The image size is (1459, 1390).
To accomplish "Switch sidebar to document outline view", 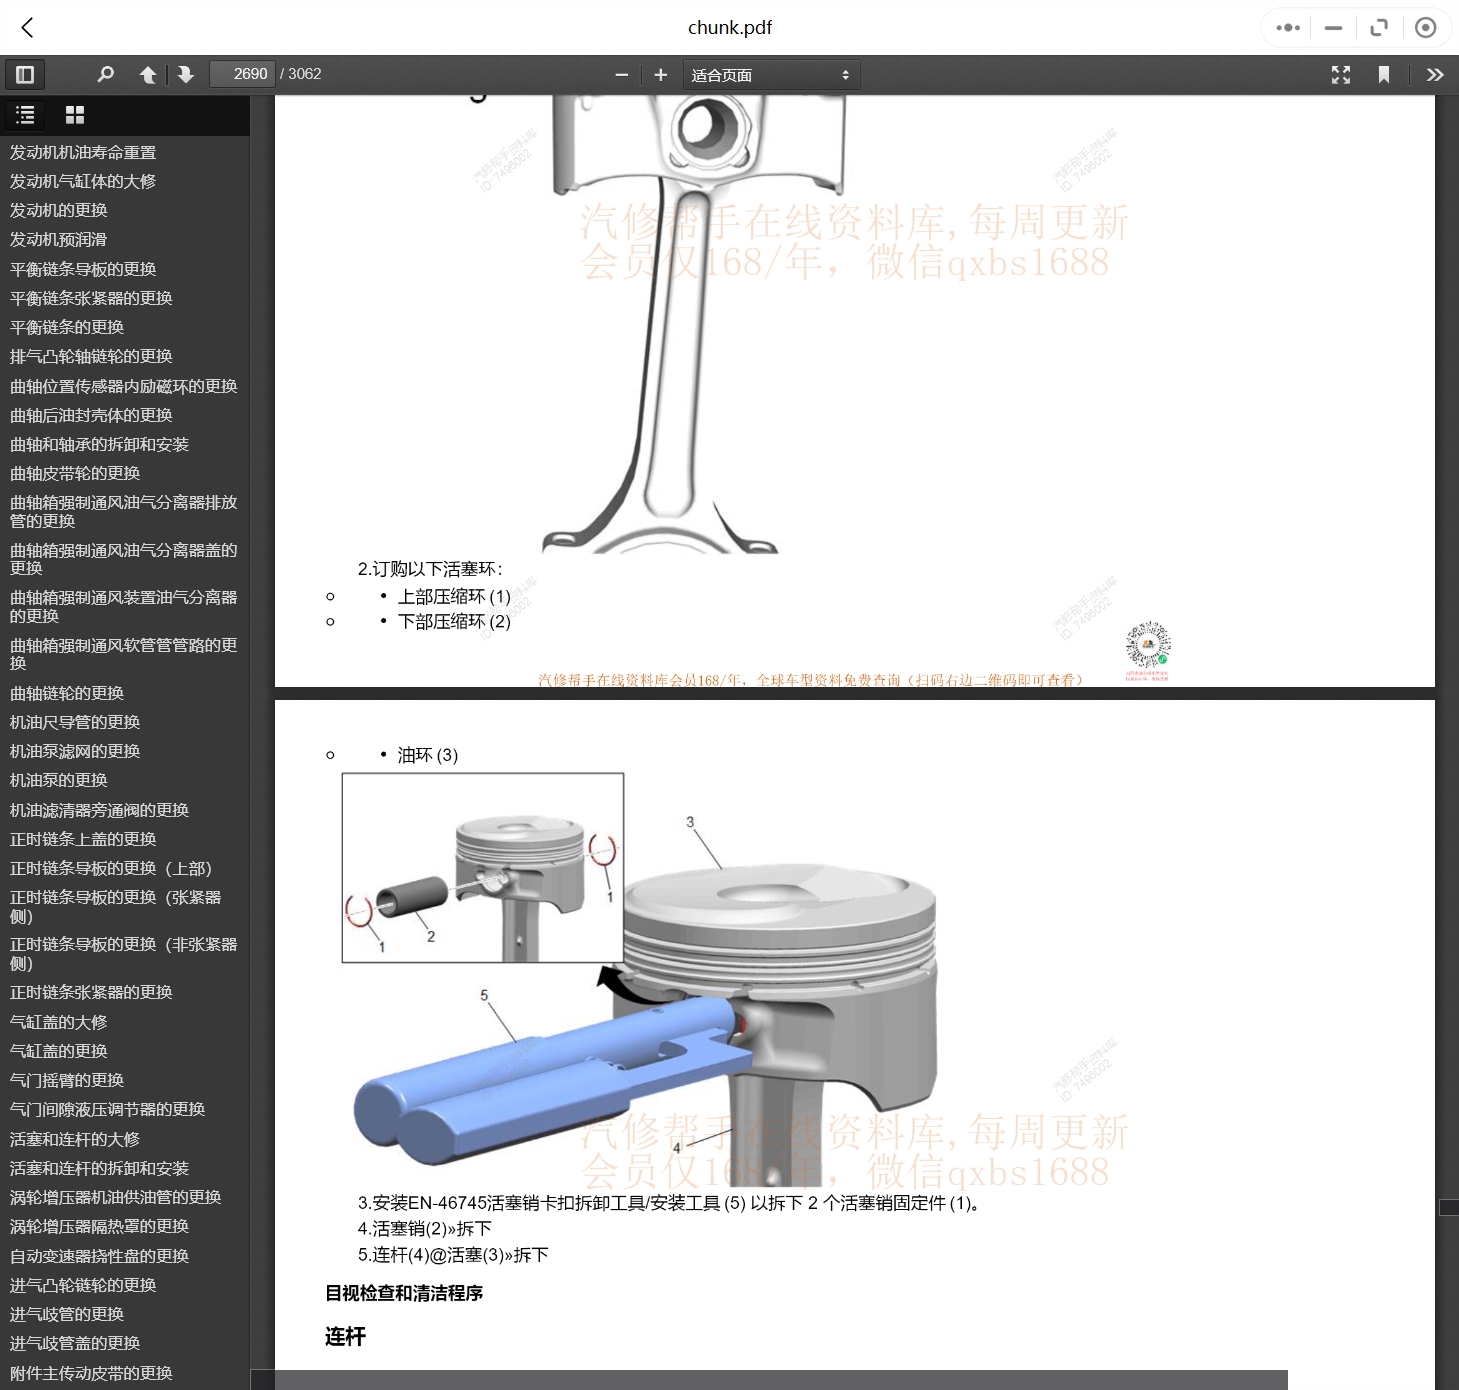I will pyautogui.click(x=25, y=114).
